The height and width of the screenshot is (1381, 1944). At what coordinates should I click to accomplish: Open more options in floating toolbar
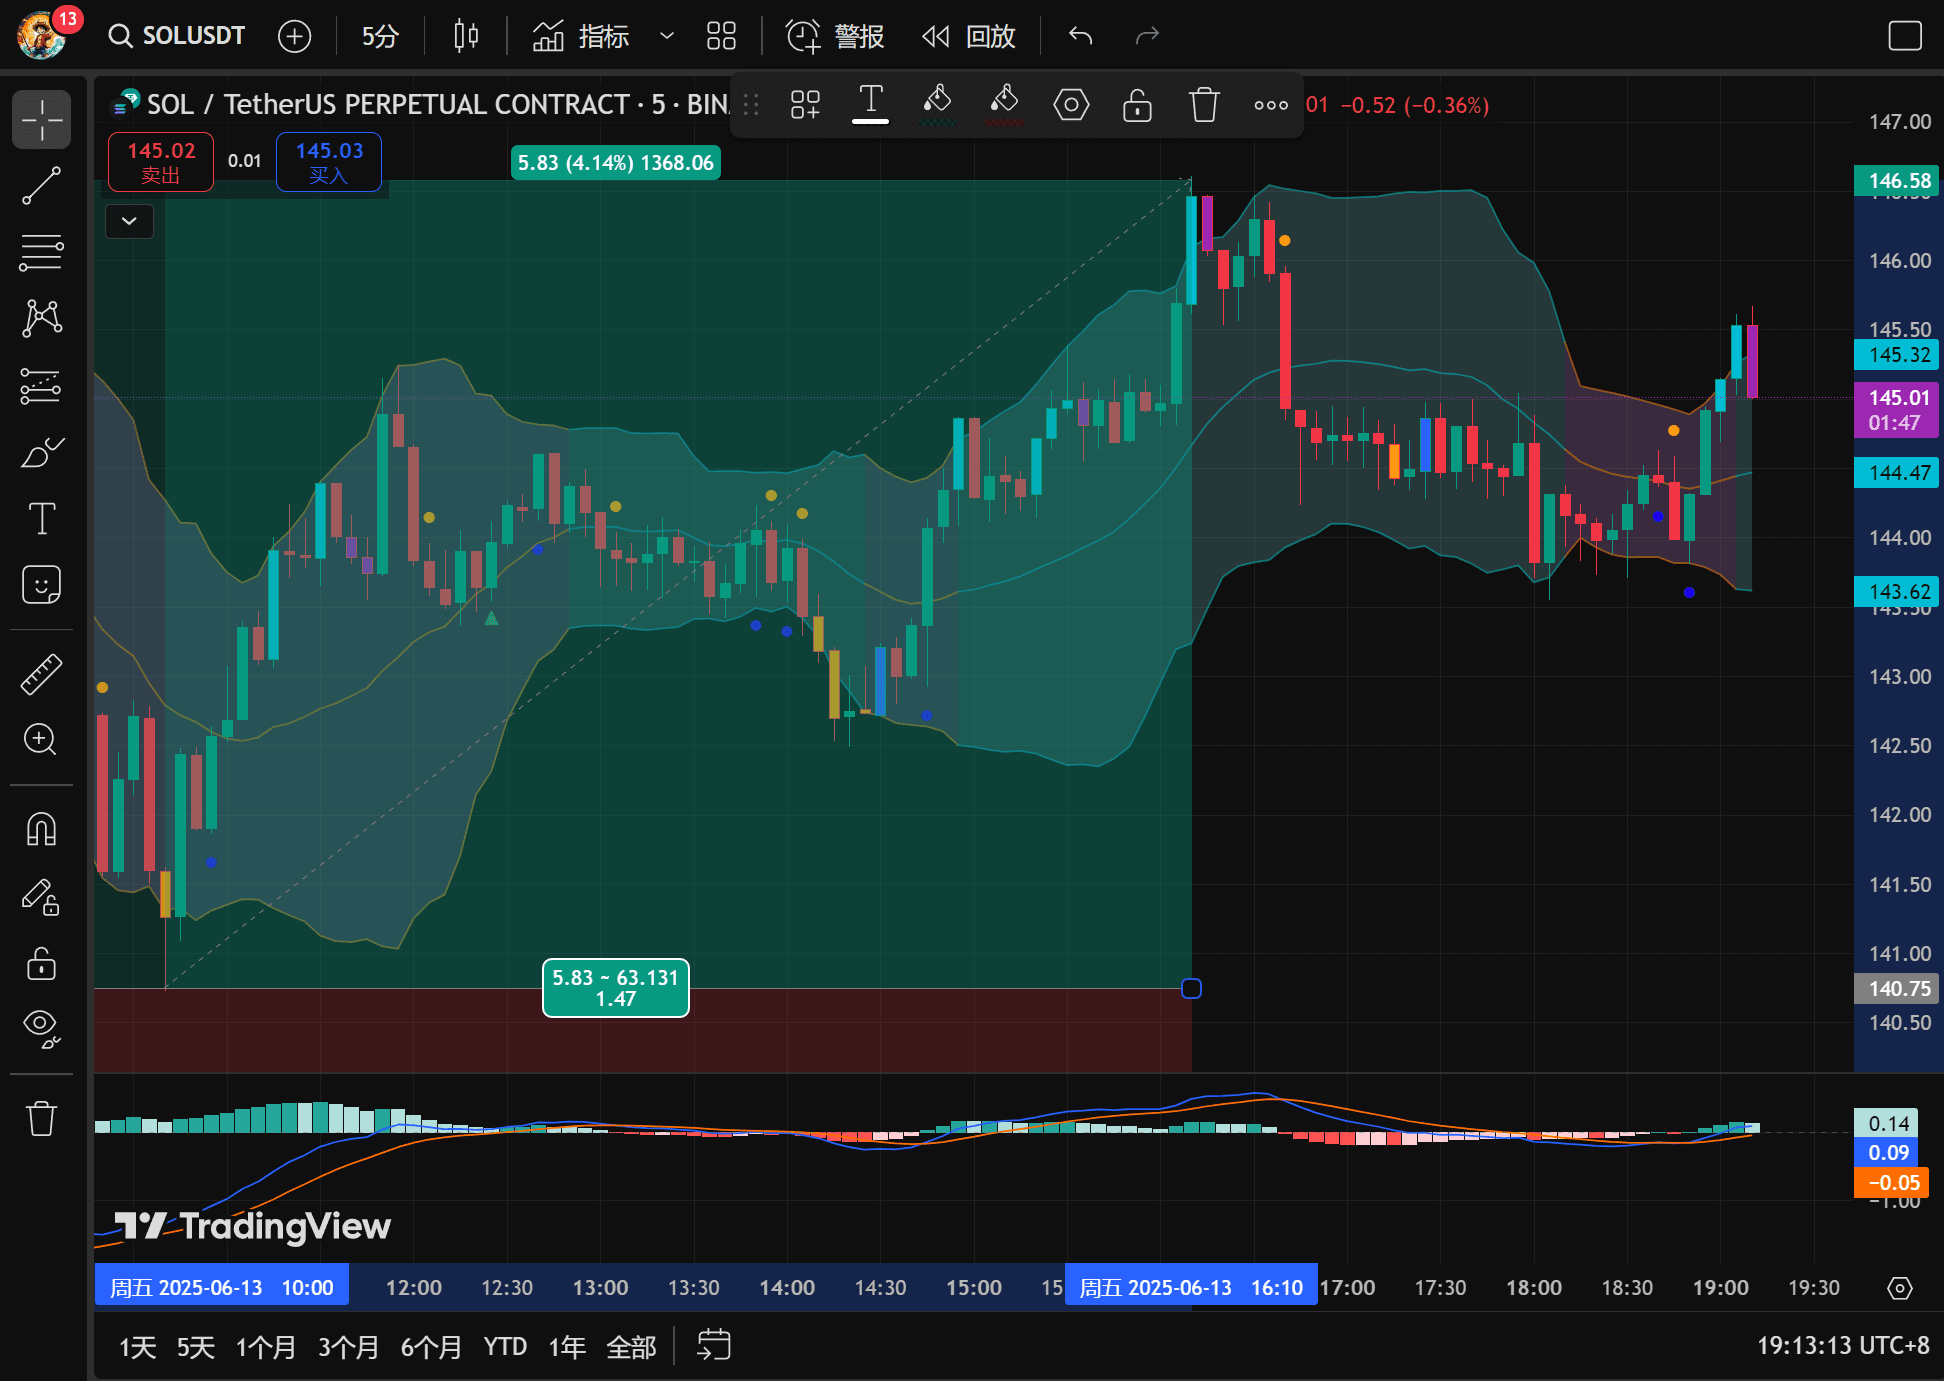pyautogui.click(x=1271, y=104)
